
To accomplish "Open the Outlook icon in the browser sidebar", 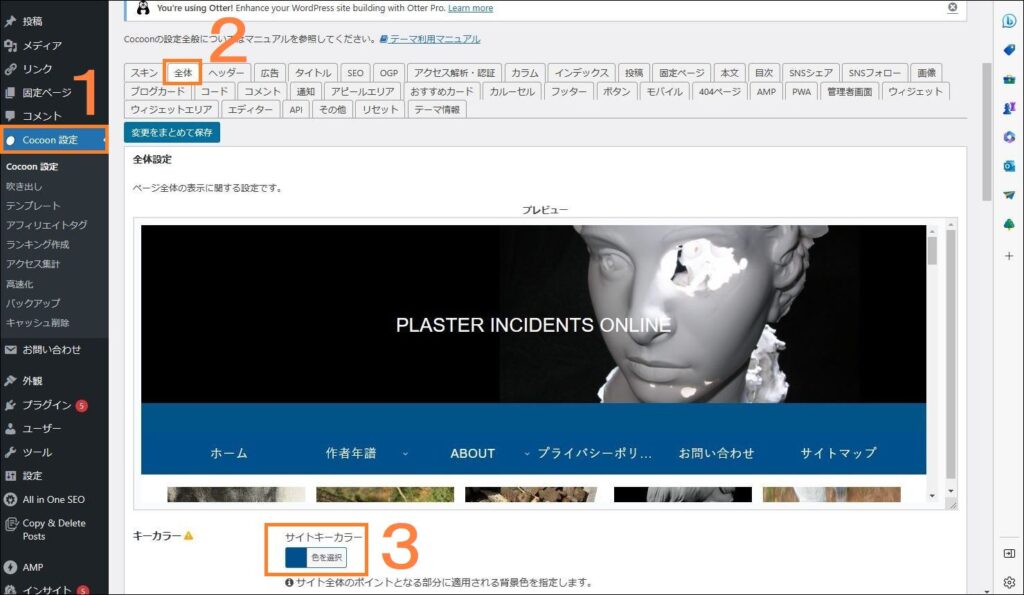I will click(x=1009, y=166).
